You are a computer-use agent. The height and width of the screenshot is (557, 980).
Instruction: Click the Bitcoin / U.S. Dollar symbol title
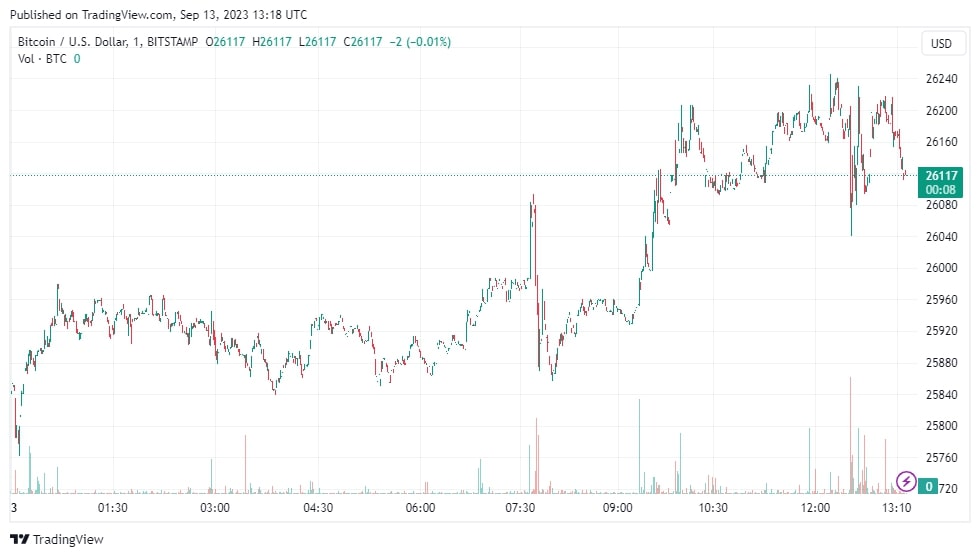click(x=73, y=42)
